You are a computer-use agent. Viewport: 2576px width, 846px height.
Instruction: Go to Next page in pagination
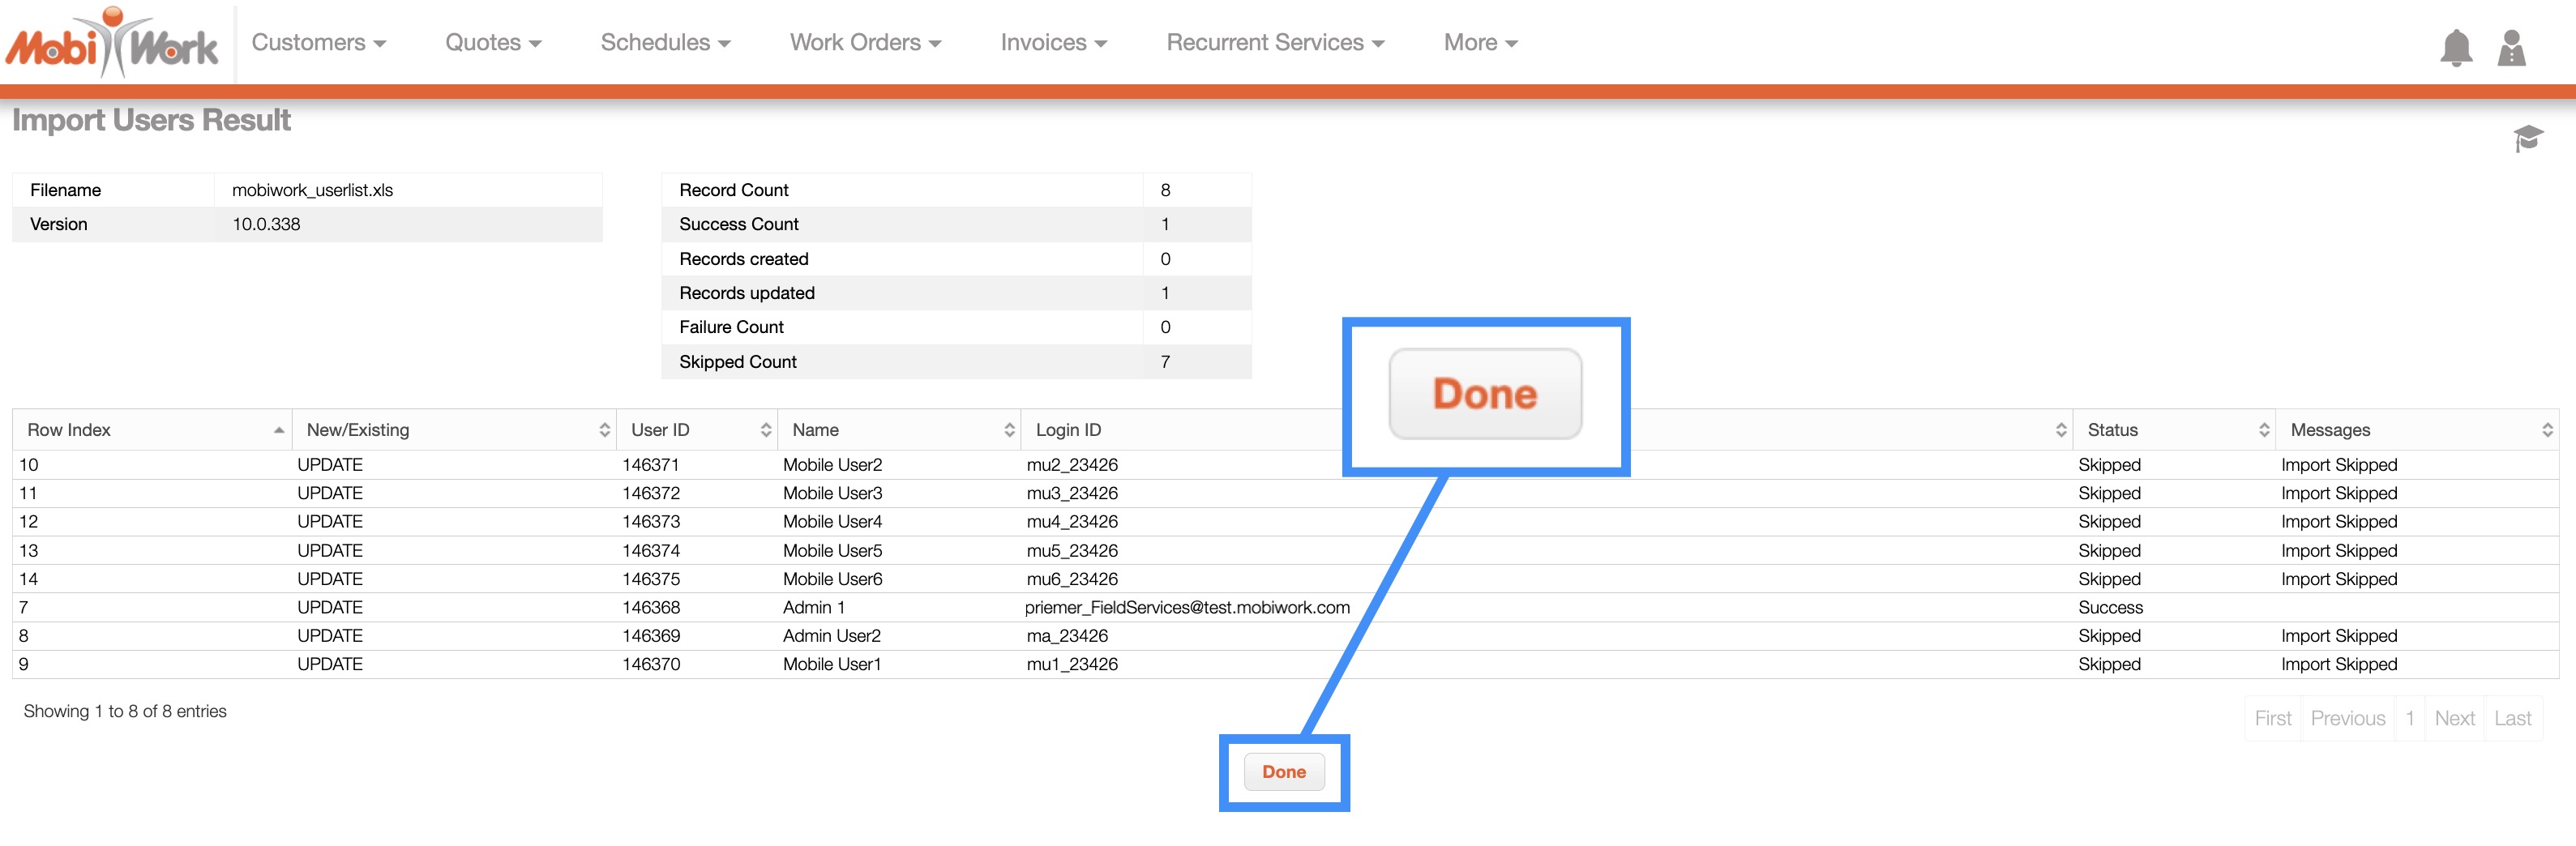click(2454, 718)
